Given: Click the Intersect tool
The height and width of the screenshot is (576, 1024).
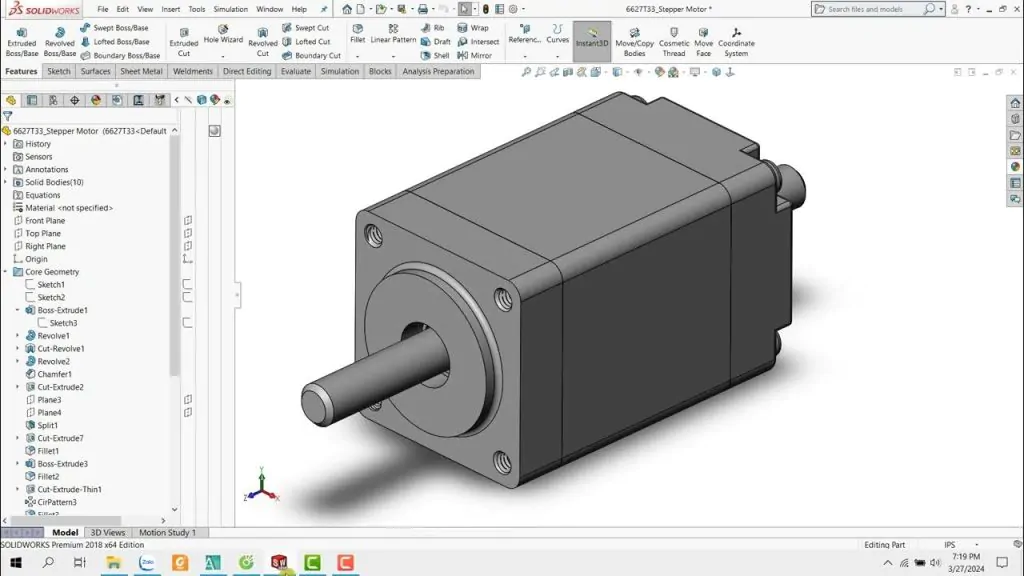Looking at the screenshot, I should tap(478, 42).
